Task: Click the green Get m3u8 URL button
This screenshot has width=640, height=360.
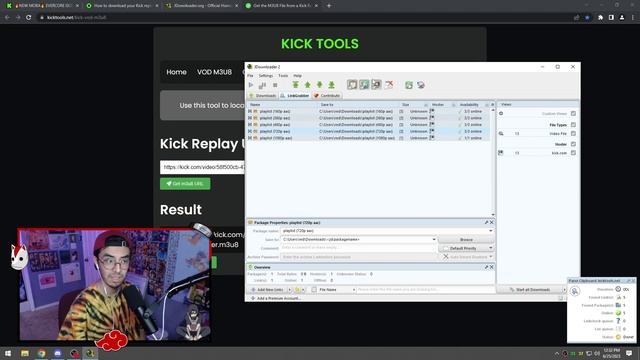Action: pyautogui.click(x=185, y=184)
